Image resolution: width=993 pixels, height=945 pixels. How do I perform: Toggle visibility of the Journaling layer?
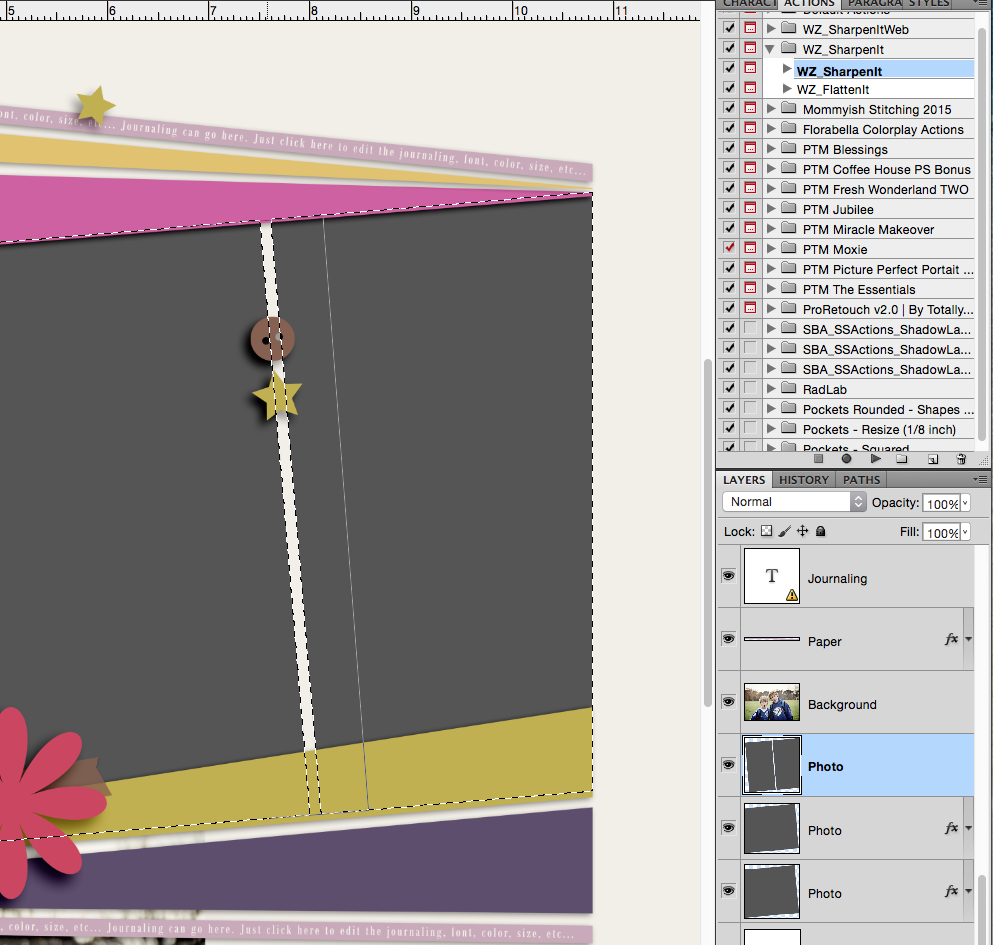click(x=728, y=575)
